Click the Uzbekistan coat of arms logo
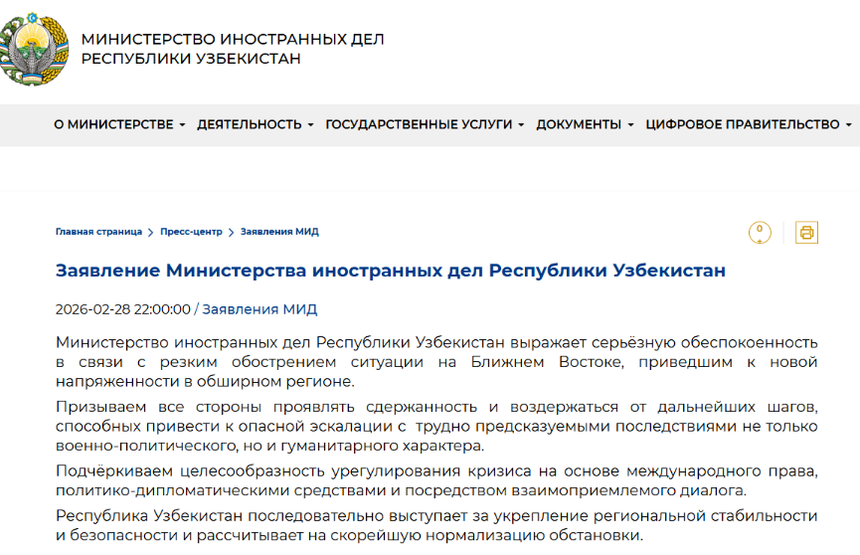860x555 pixels. tap(34, 49)
